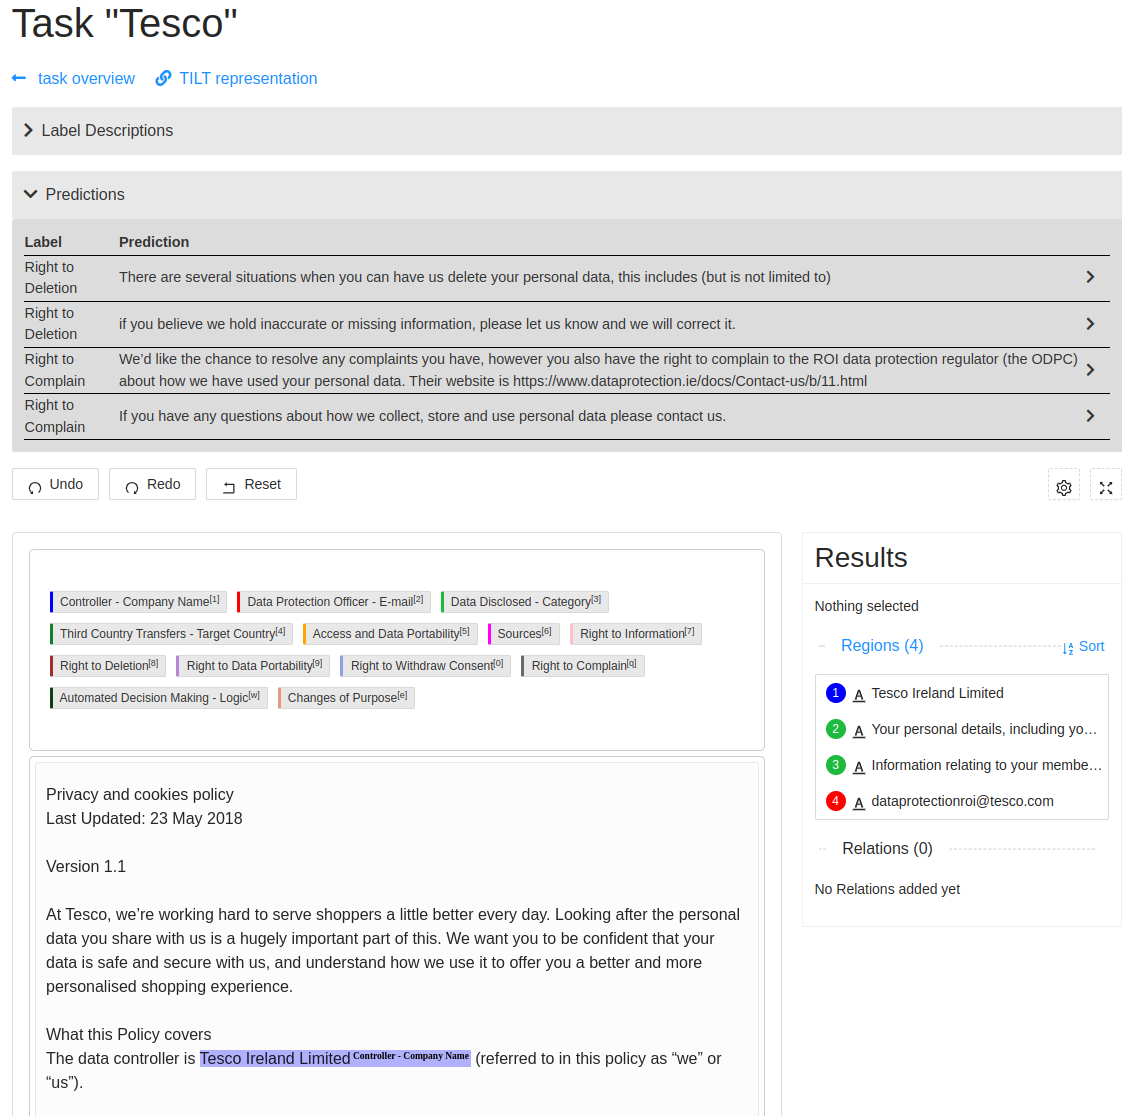Image resolution: width=1133 pixels, height=1116 pixels.
Task: Click the 'What this Policy covers' heading
Action: pos(129,1035)
